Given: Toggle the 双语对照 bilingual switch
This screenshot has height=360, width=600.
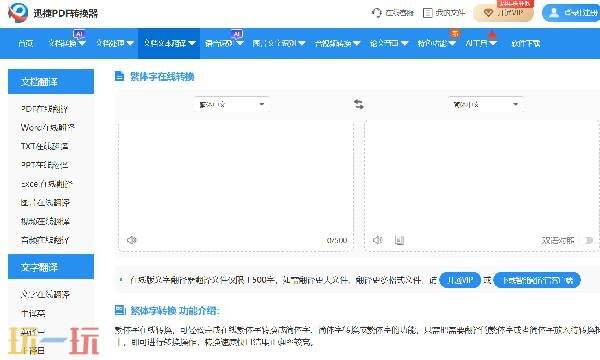Looking at the screenshot, I should coord(589,240).
